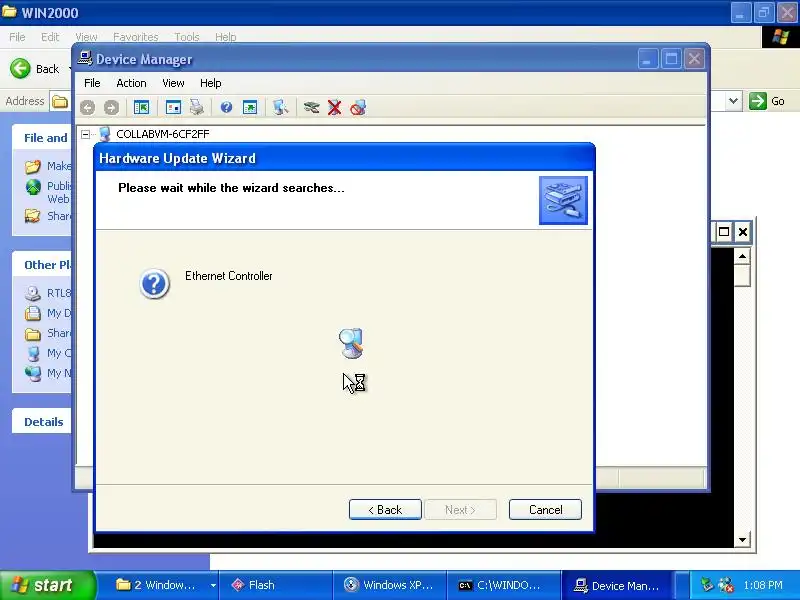Click the Device Man... taskbar button
Viewport: 800px width, 600px height.
pos(617,585)
